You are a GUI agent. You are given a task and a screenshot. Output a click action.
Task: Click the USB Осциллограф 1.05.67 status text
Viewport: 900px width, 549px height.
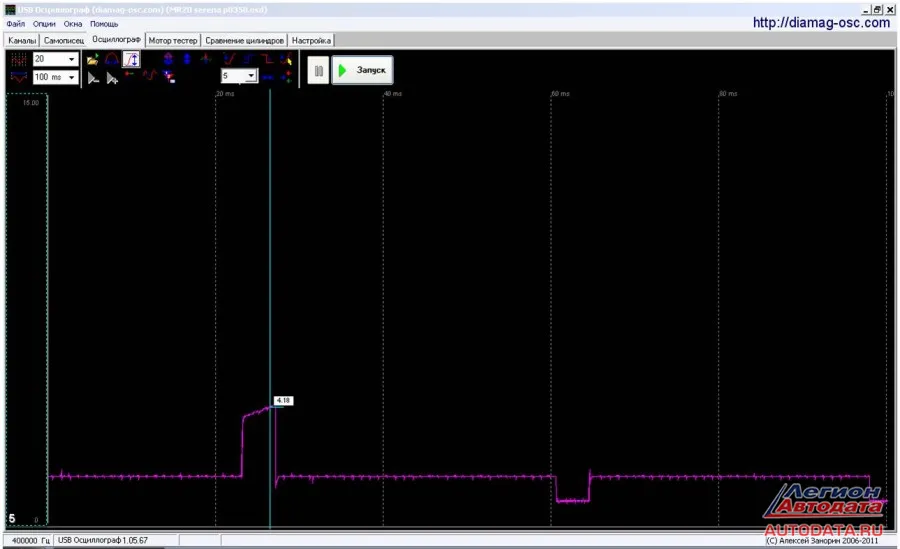[103, 540]
